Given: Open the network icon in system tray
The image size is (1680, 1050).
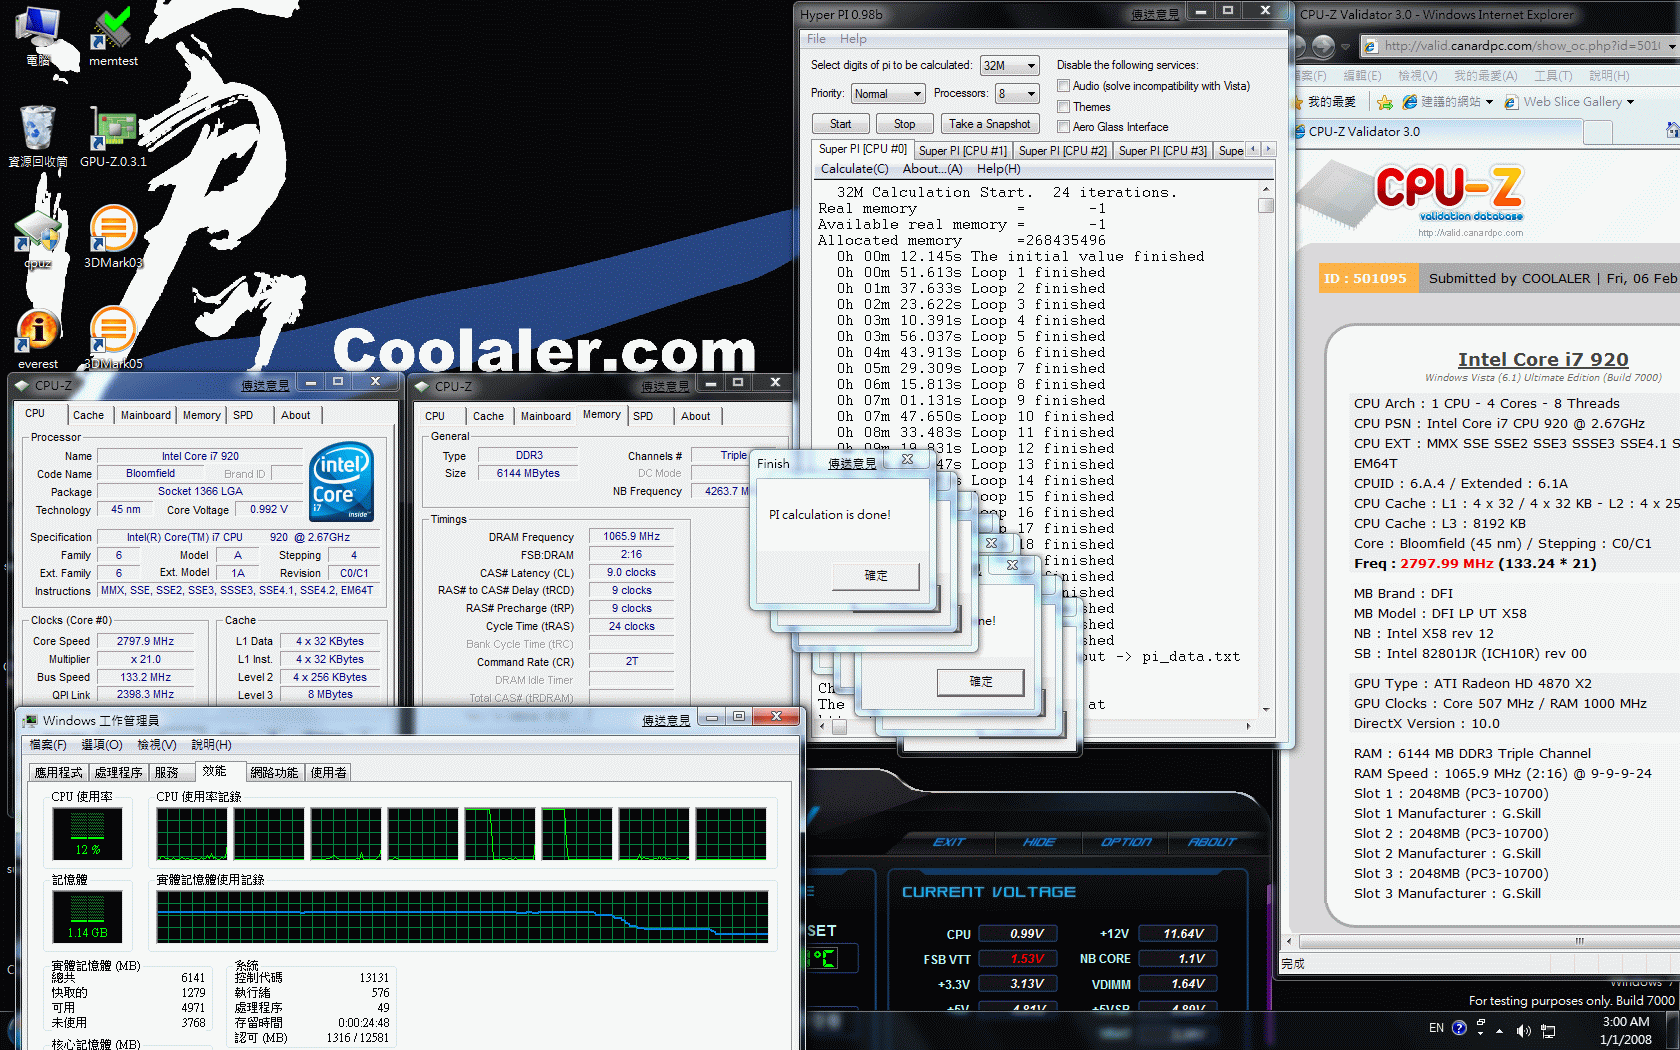Looking at the screenshot, I should coord(1548,1030).
